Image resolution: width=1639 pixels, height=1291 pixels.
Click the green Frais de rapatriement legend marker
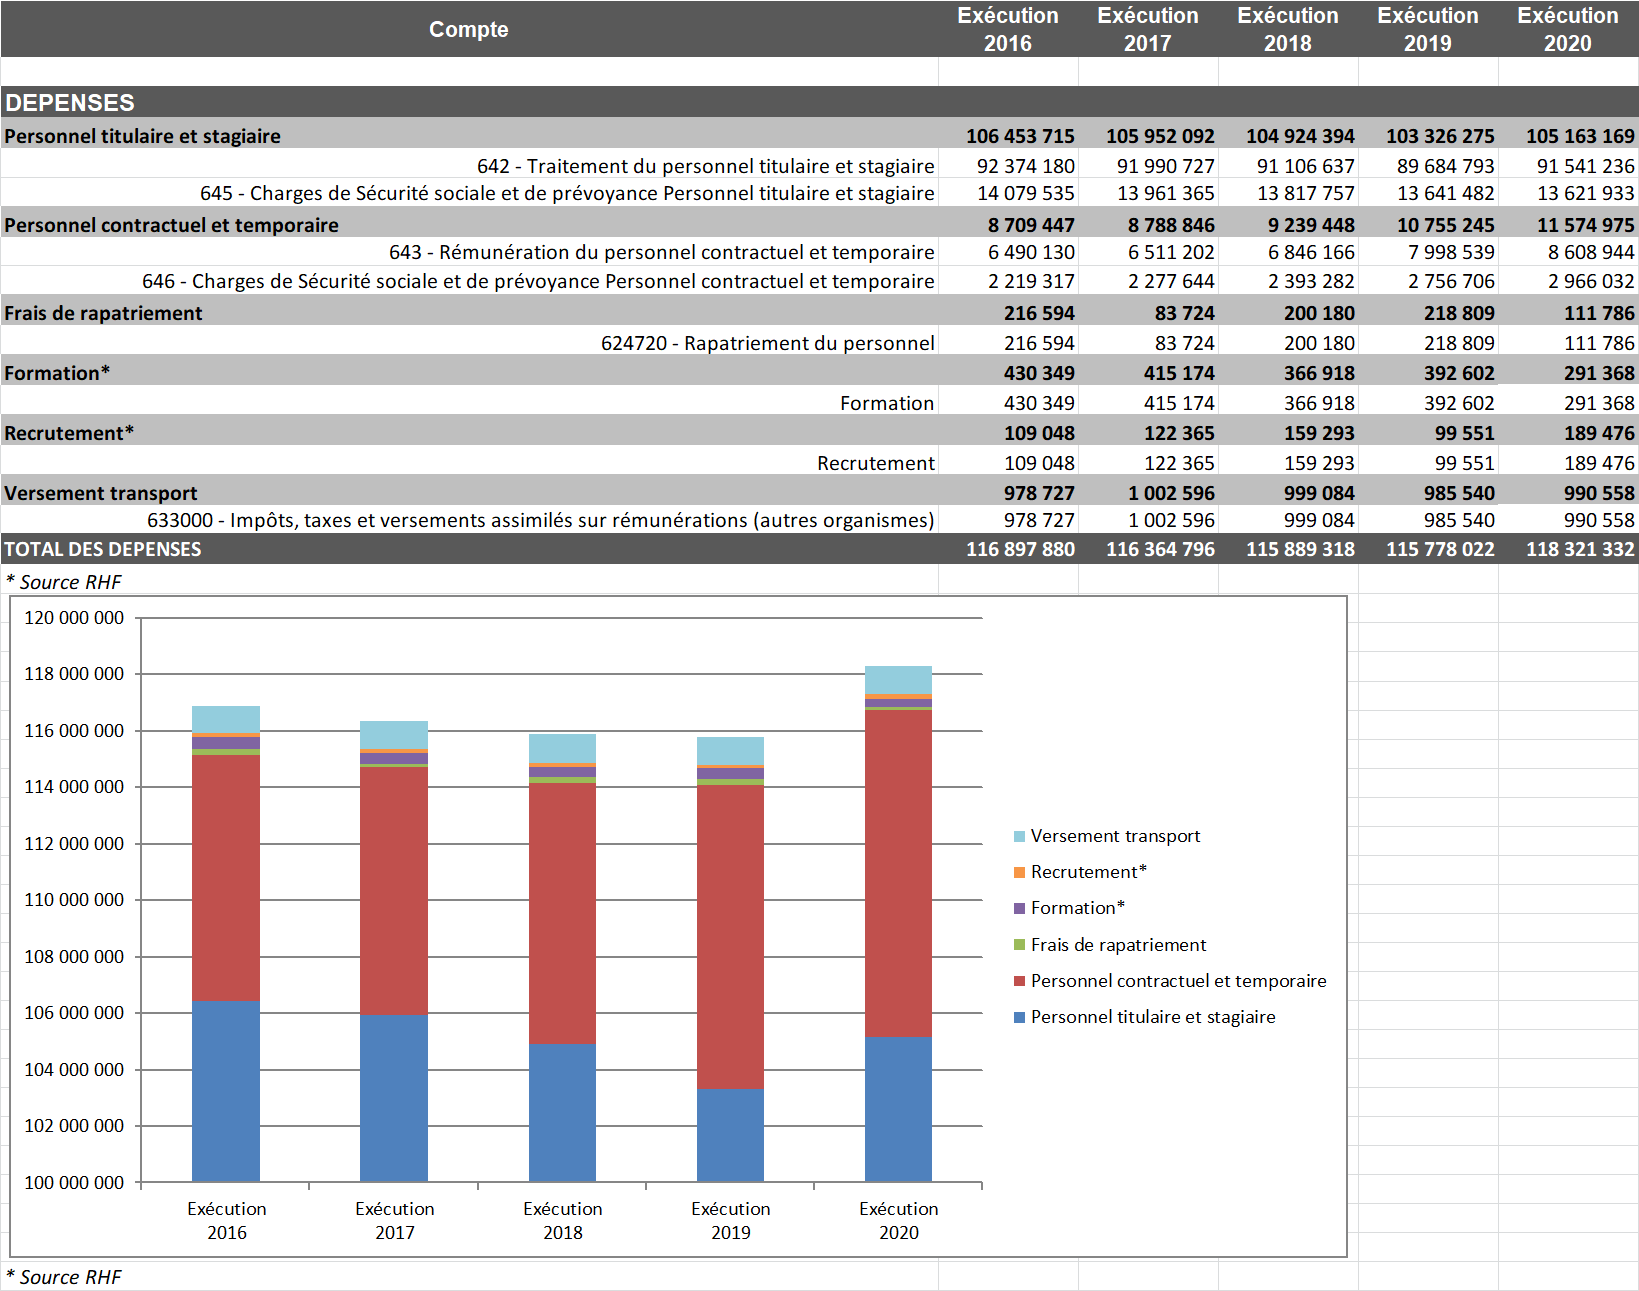[1019, 945]
